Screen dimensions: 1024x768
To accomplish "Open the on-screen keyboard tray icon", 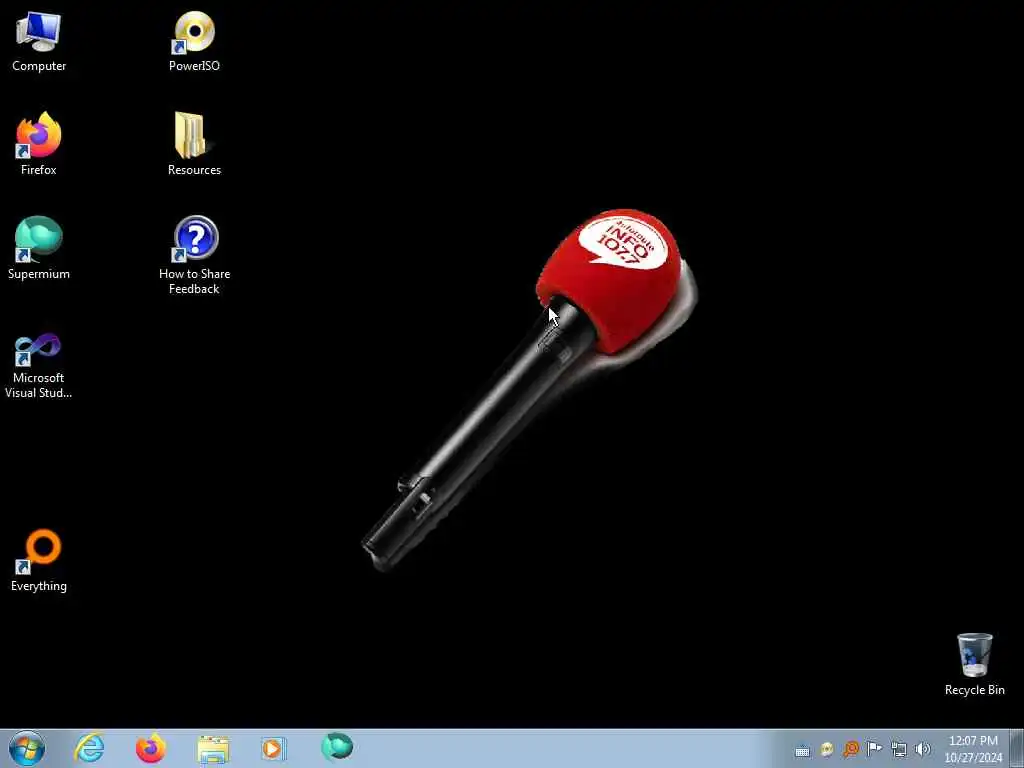I will pos(803,750).
